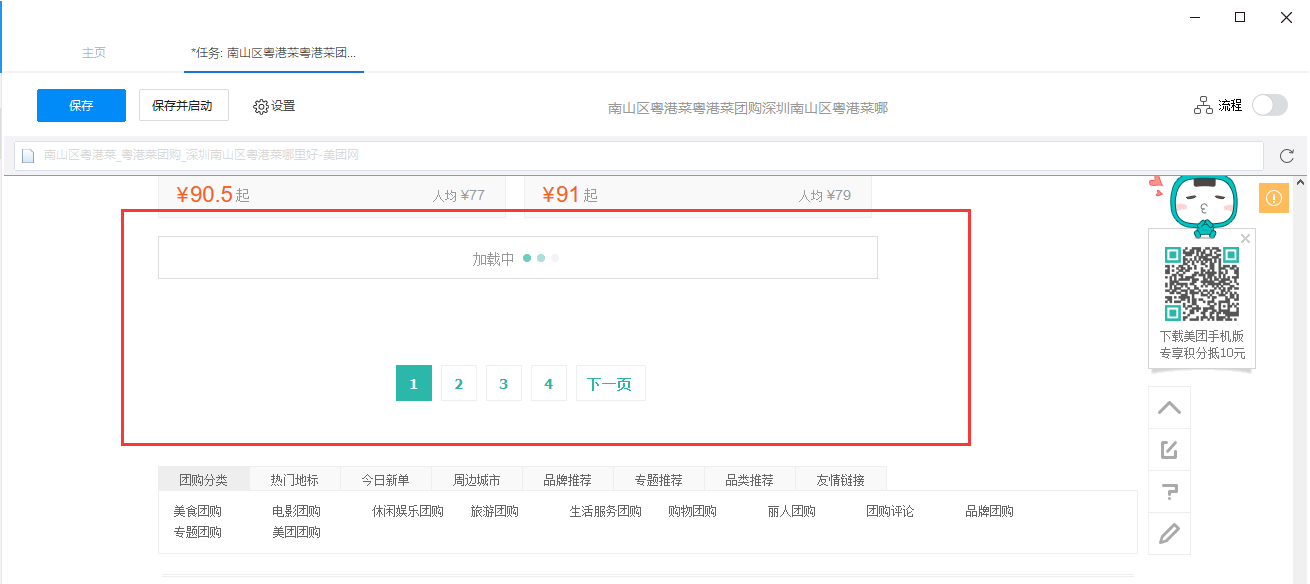Click the 流程 flowchart icon
This screenshot has height=584, width=1310.
coord(1203,105)
